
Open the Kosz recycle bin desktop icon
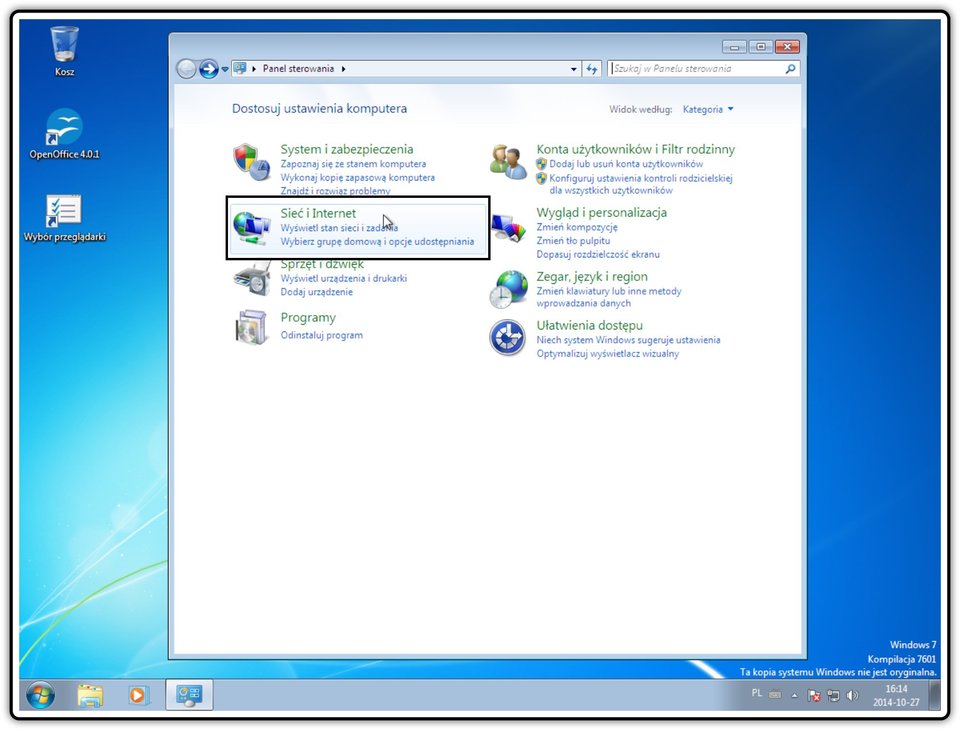point(64,51)
